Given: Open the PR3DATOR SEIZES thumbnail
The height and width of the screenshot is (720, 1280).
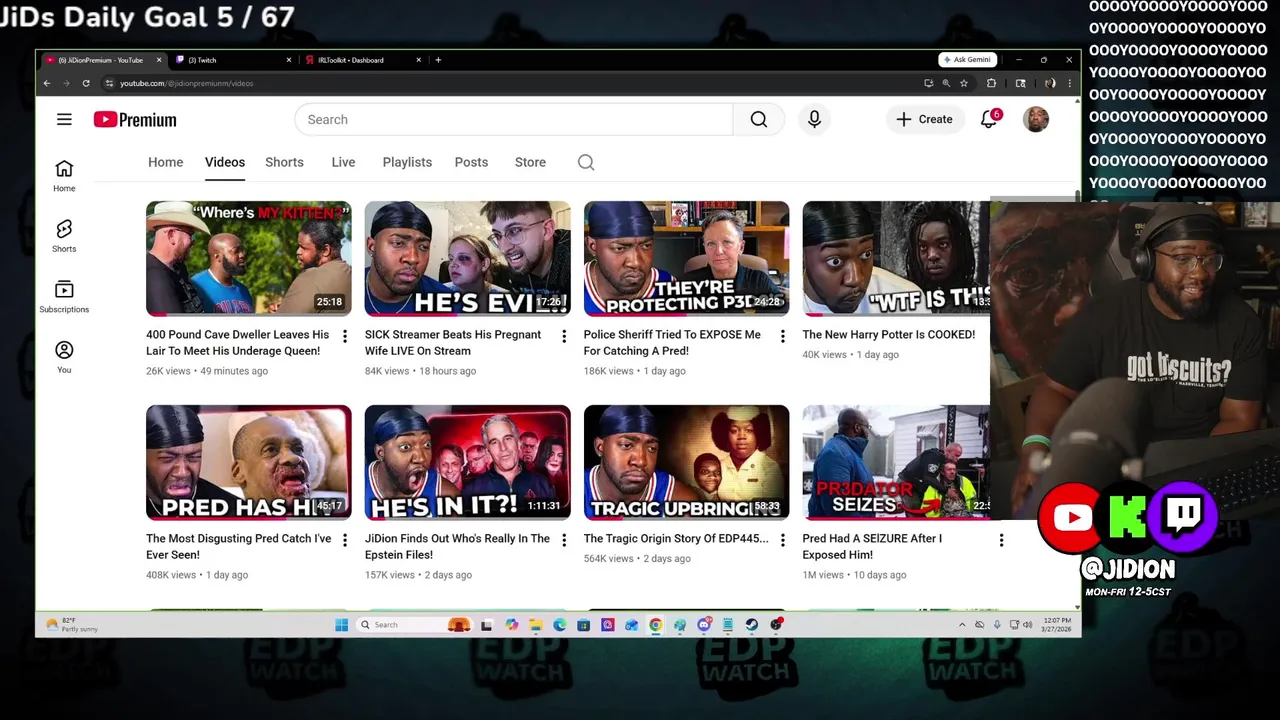Looking at the screenshot, I should (896, 463).
